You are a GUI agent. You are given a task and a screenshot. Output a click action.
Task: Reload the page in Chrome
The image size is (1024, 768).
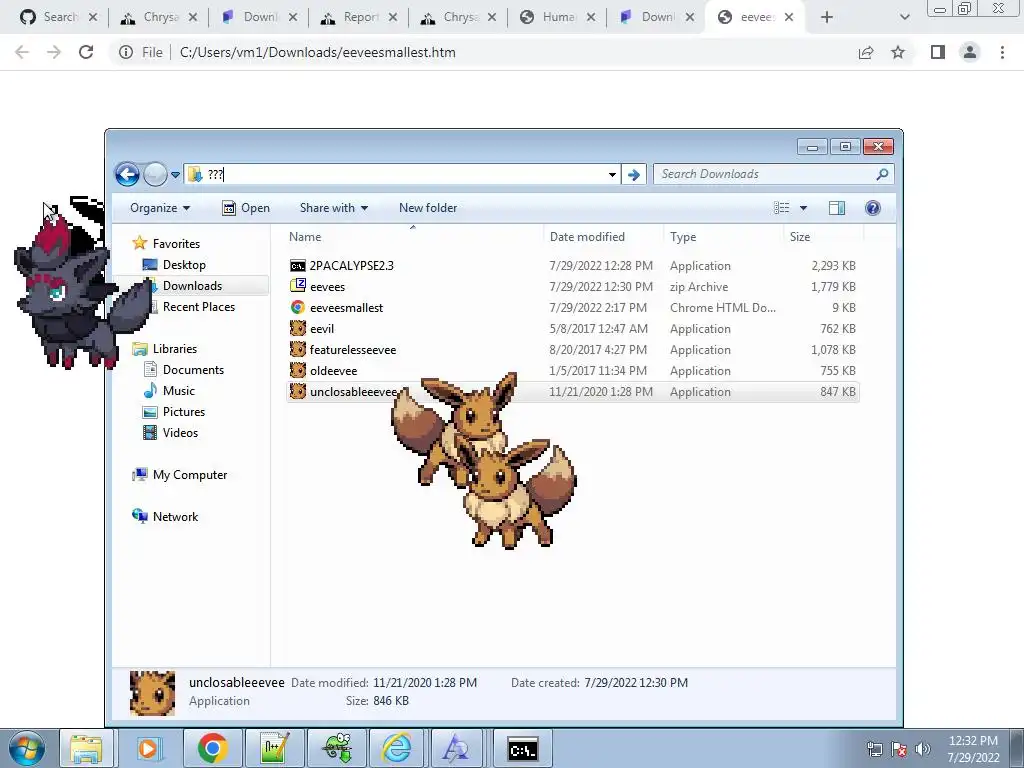86,52
